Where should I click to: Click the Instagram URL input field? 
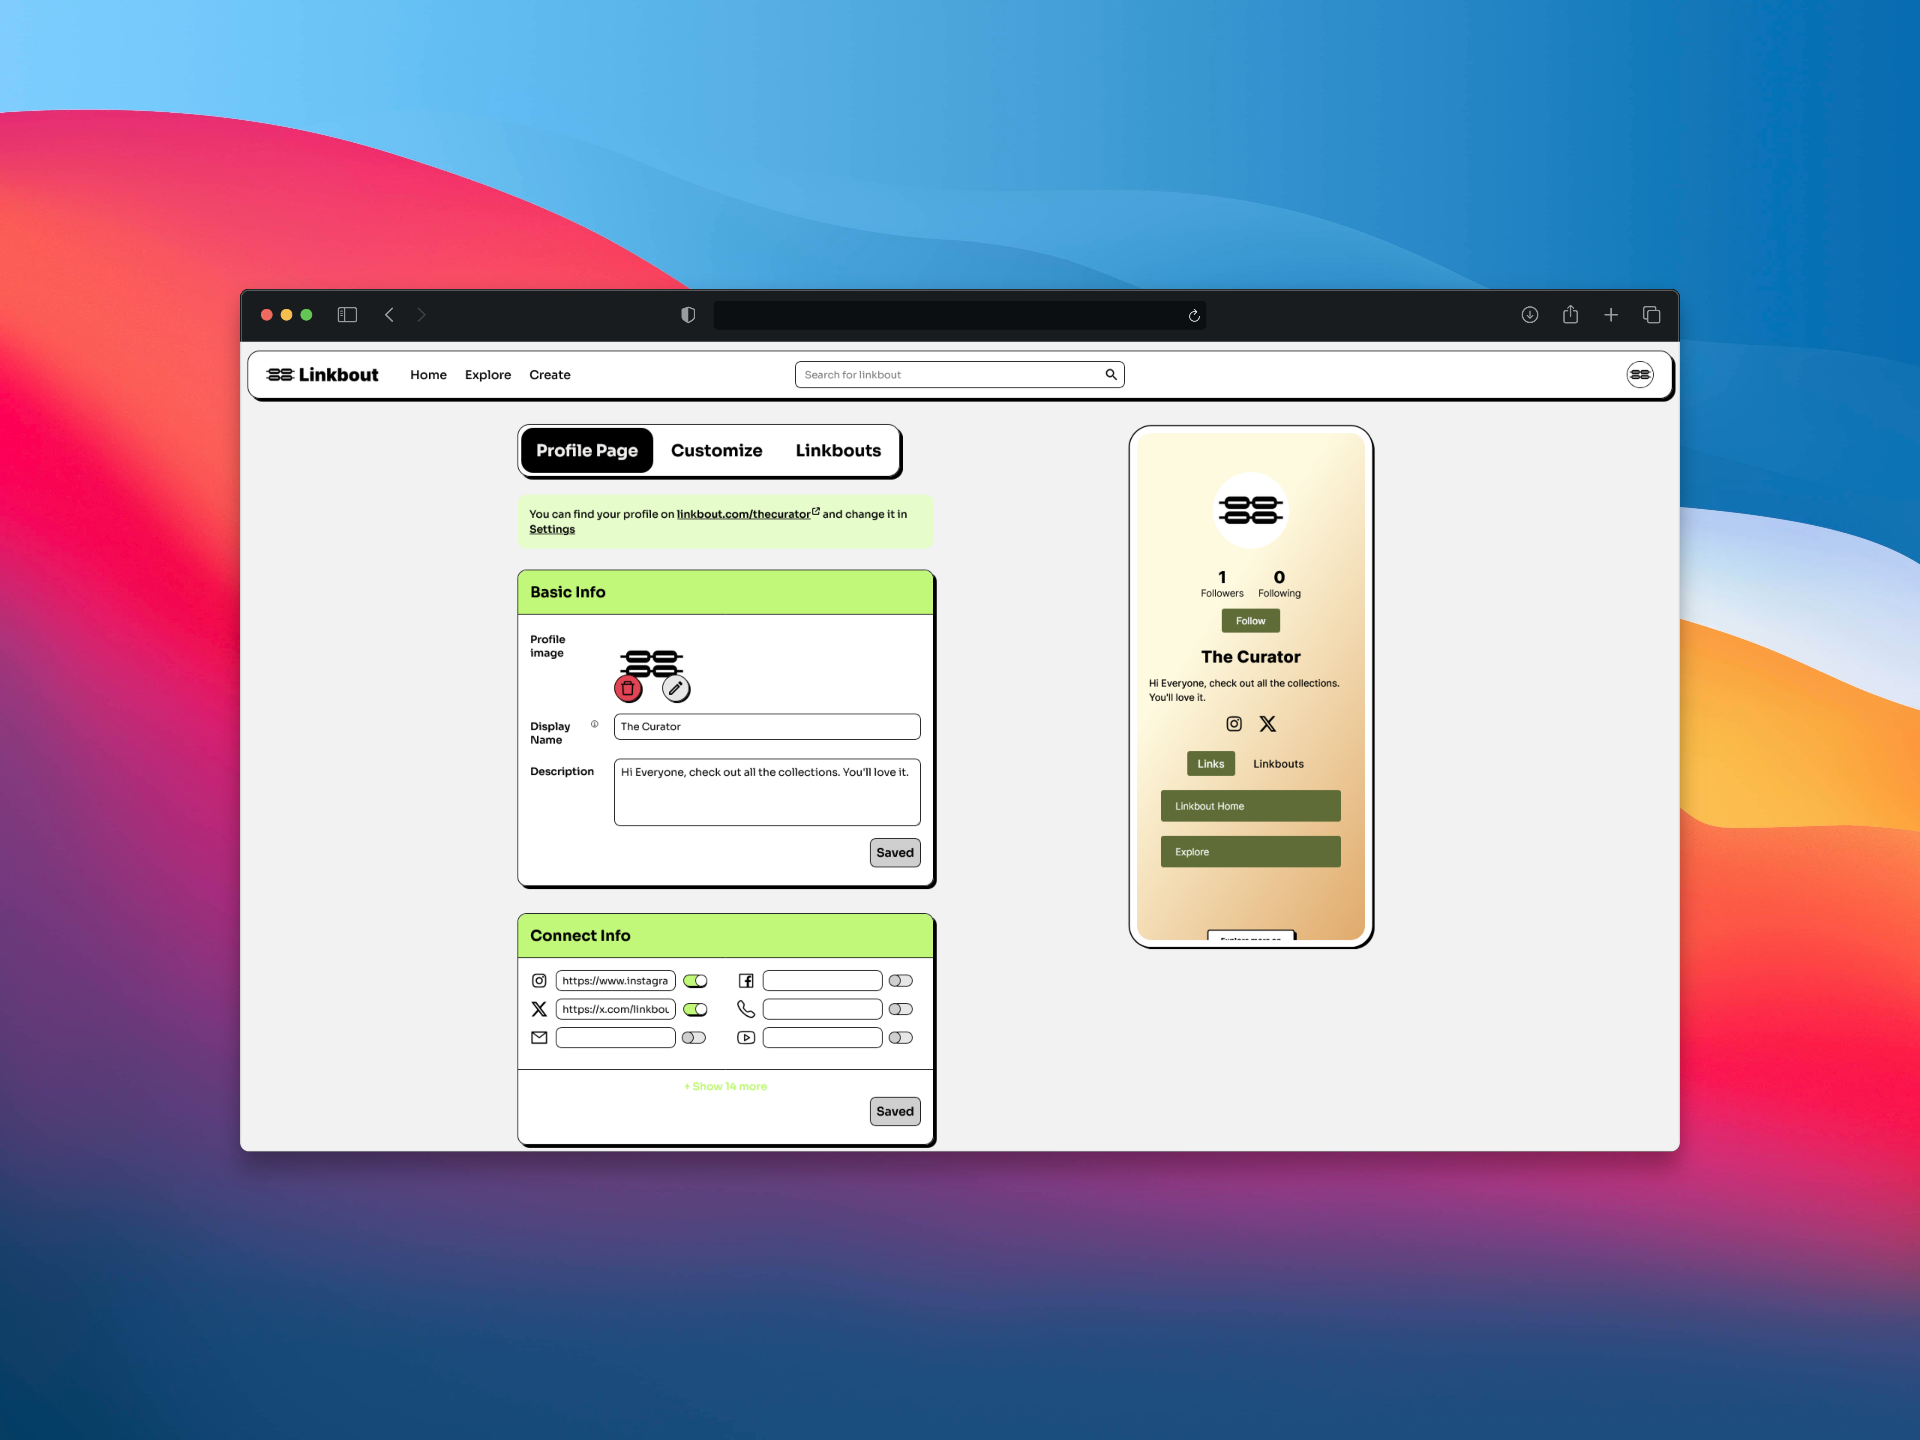coord(616,981)
